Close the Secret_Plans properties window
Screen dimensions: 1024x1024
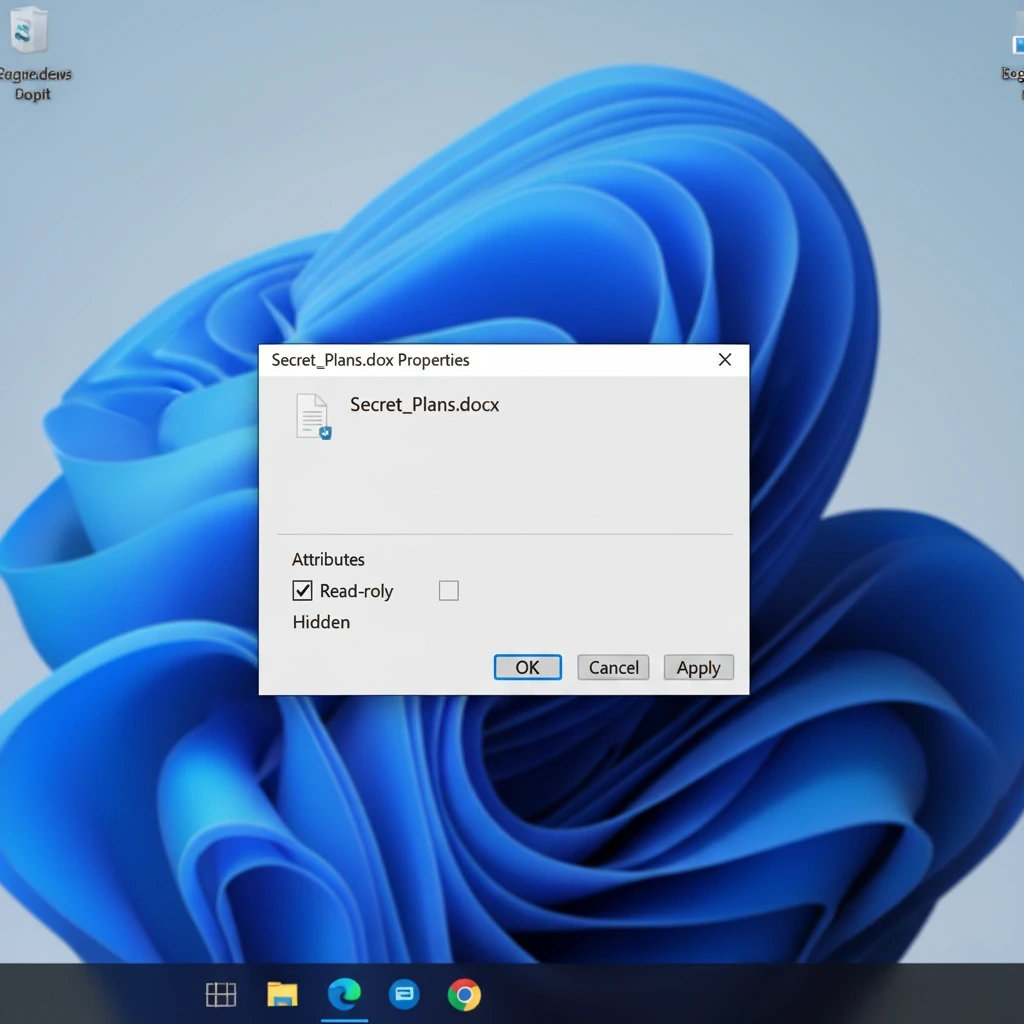(x=724, y=359)
